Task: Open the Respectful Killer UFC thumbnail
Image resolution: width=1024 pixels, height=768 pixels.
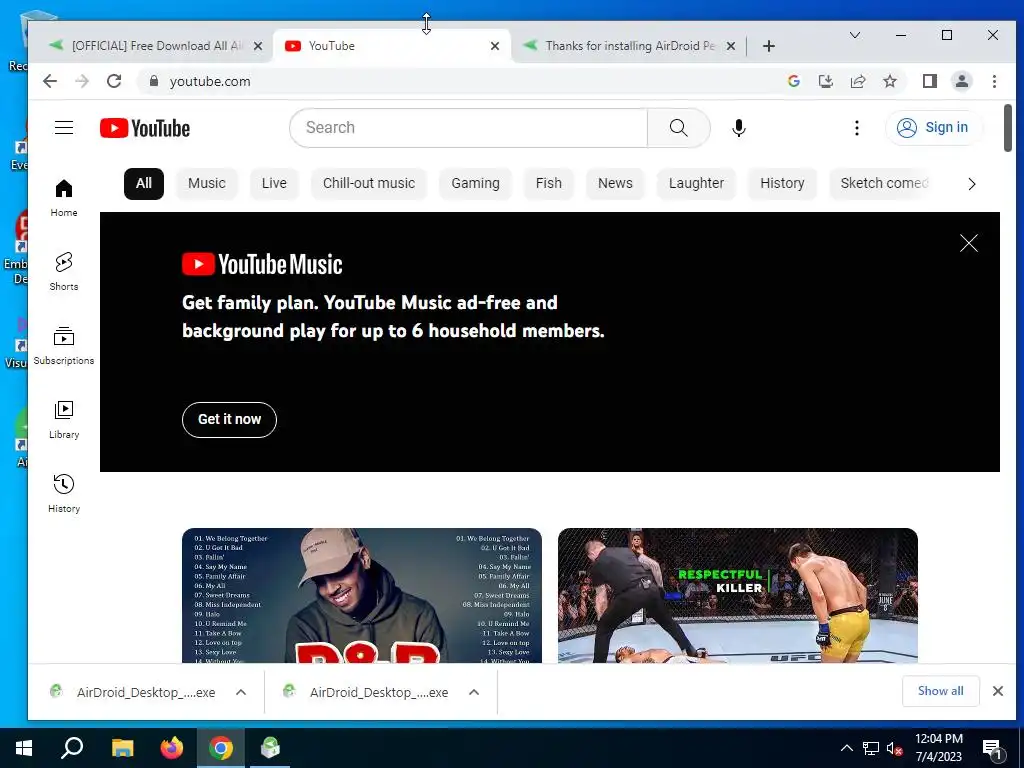Action: click(x=738, y=596)
